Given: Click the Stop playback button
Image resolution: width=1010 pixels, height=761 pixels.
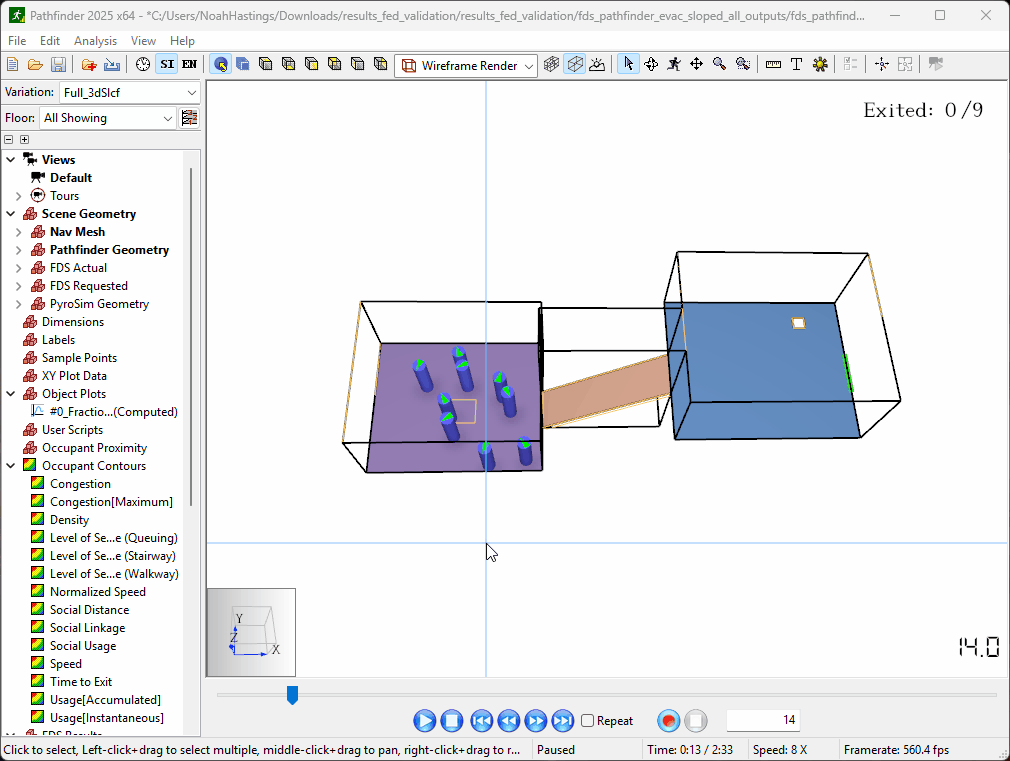Looking at the screenshot, I should pyautogui.click(x=452, y=721).
